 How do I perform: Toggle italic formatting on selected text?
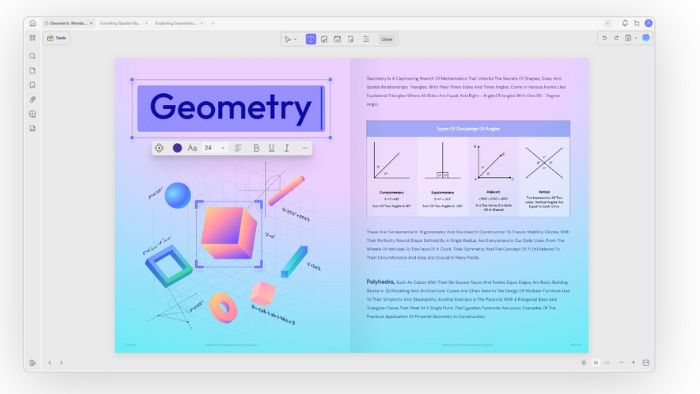[287, 148]
